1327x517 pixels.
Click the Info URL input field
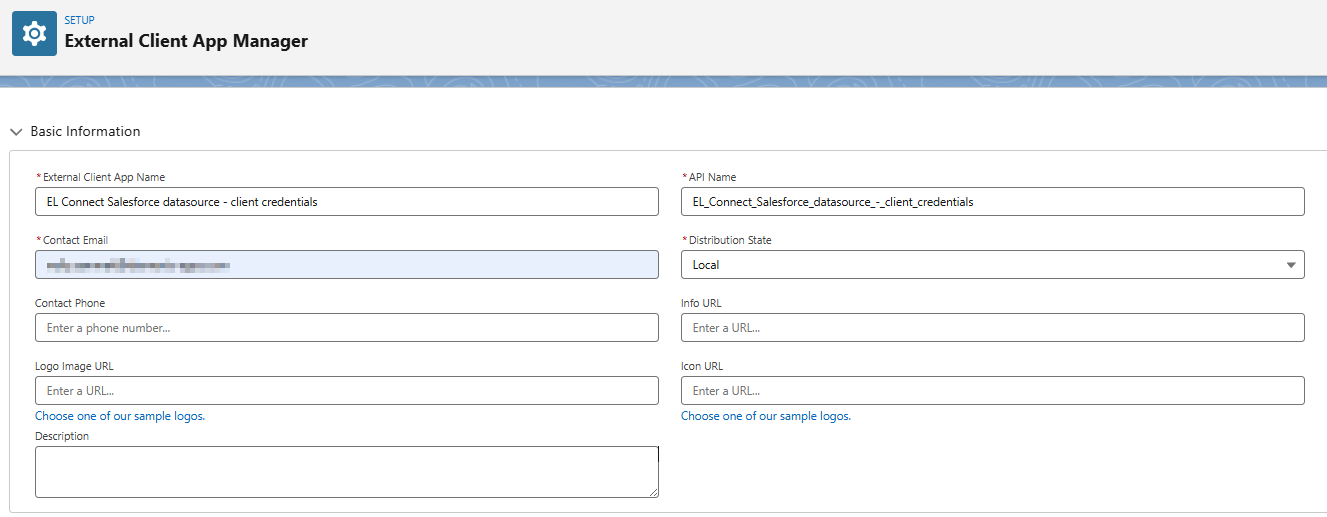click(x=993, y=327)
